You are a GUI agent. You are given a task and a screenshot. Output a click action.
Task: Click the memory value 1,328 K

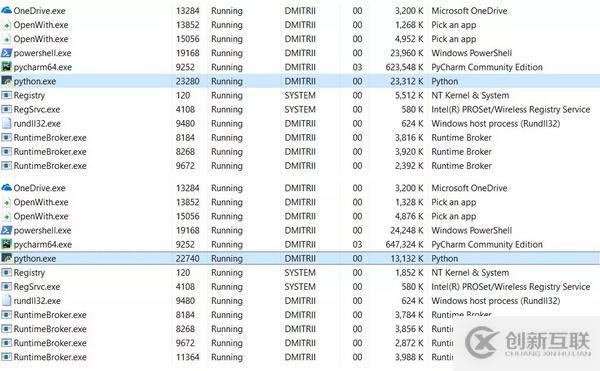[409, 202]
